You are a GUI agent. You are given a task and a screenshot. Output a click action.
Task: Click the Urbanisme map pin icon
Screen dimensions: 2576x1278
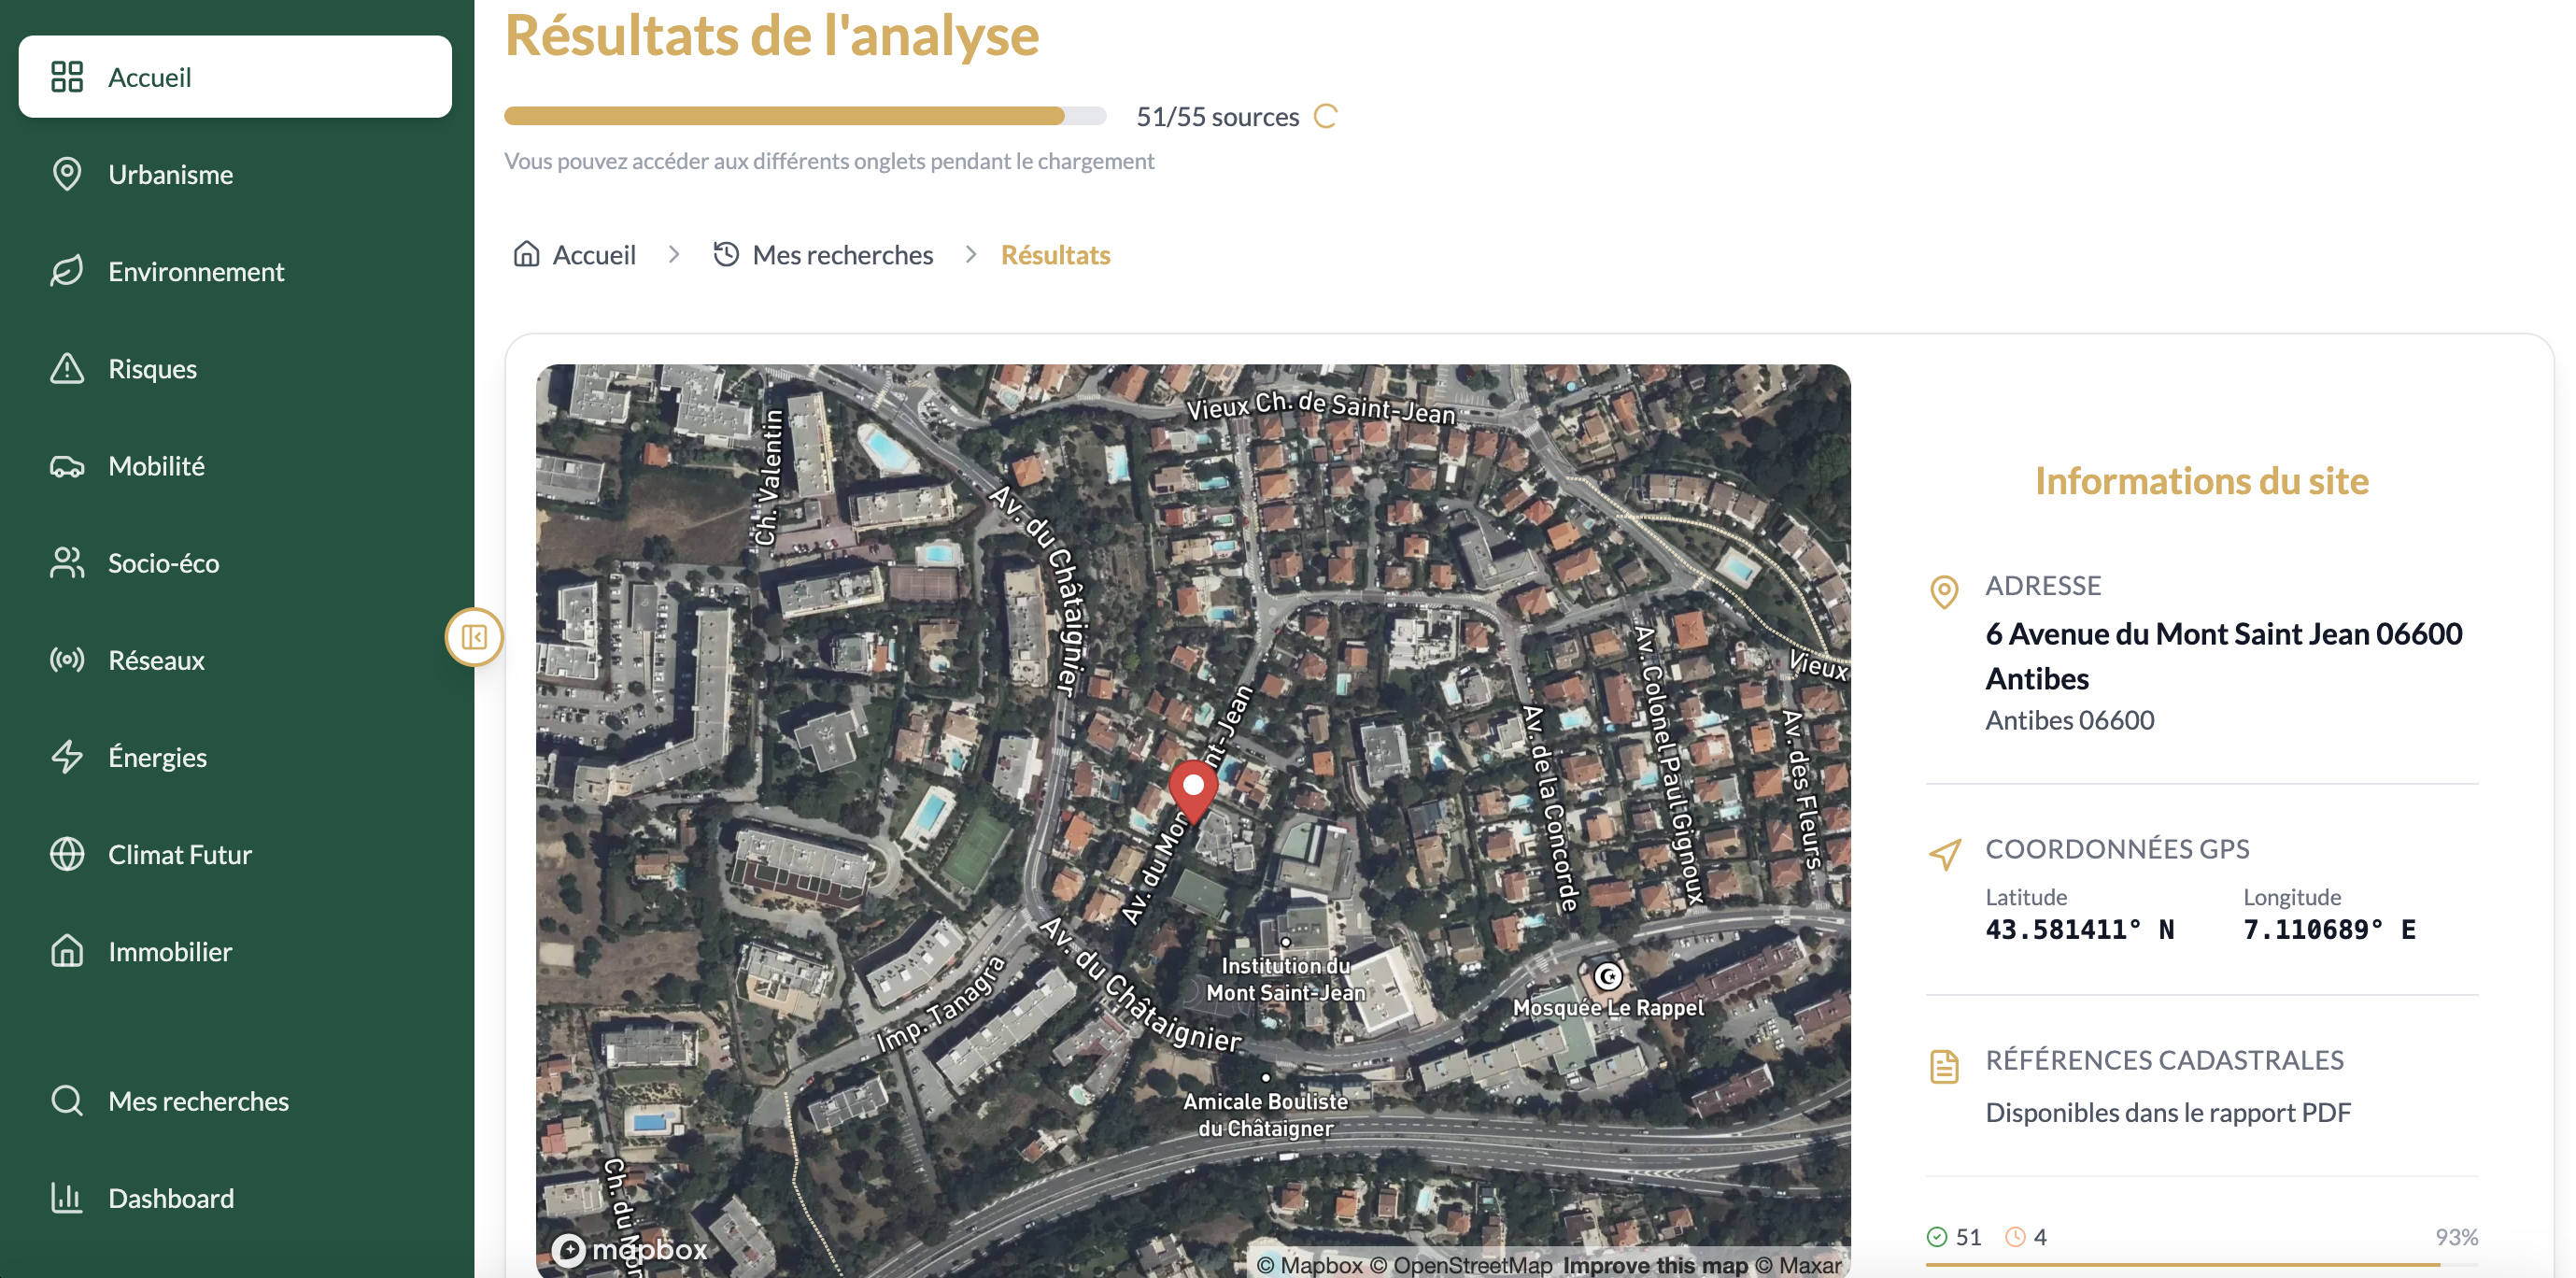(66, 174)
